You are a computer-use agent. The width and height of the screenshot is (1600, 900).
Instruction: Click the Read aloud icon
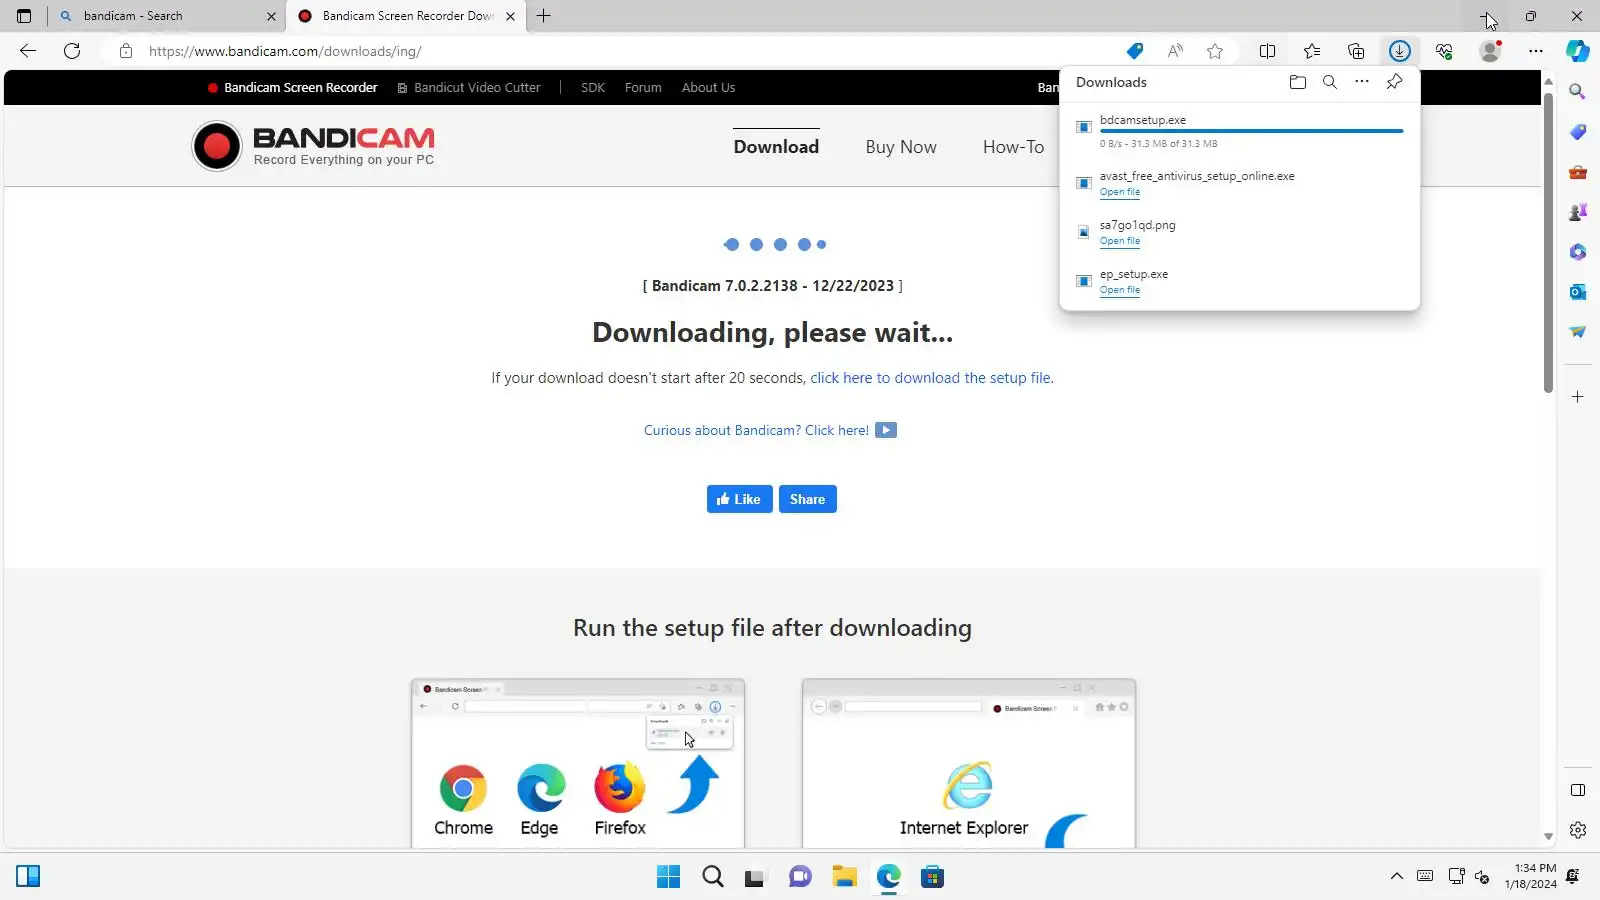(x=1175, y=51)
